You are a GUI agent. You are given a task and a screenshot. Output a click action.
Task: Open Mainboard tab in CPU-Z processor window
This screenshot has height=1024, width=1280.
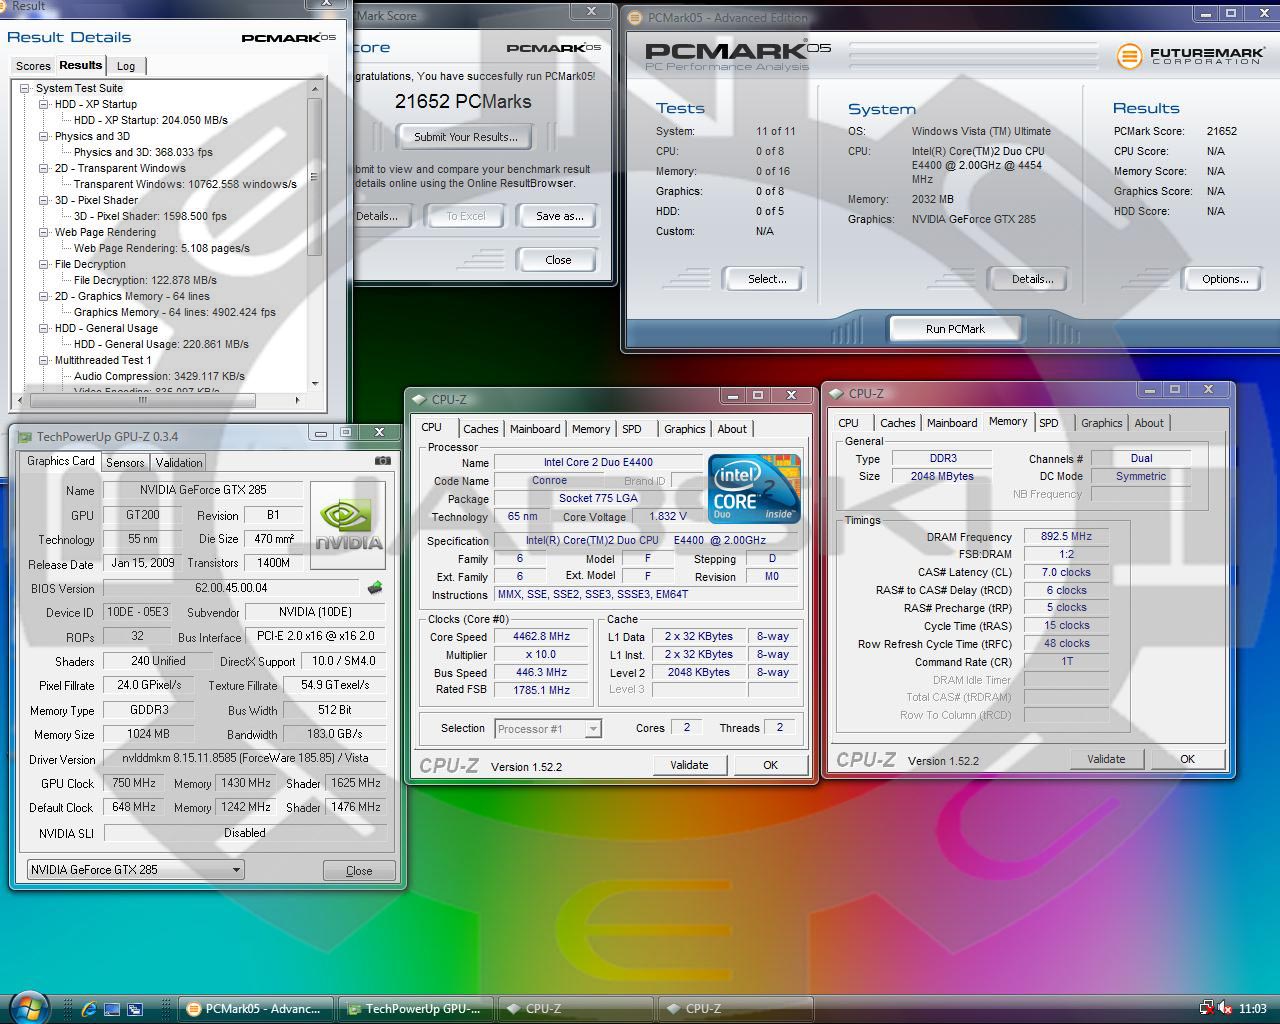535,429
